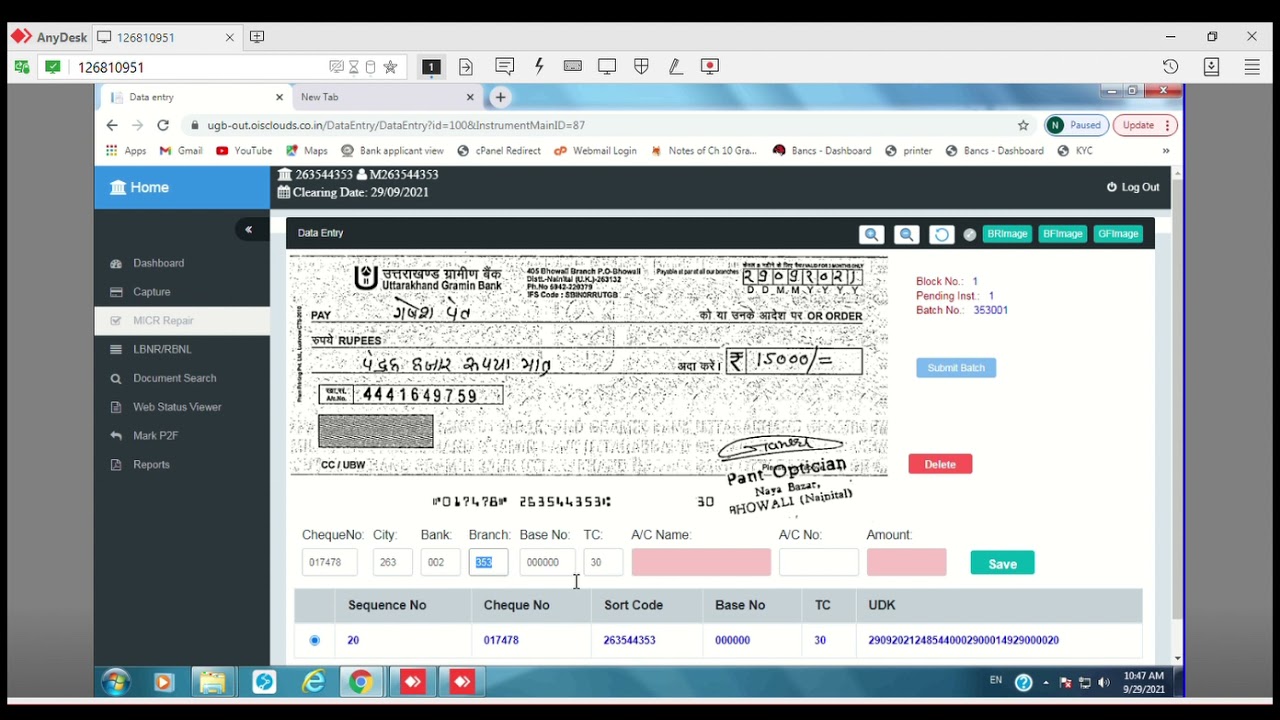This screenshot has height=720, width=1280.
Task: Collapse sidebar with double-arrow button
Action: pyautogui.click(x=249, y=230)
